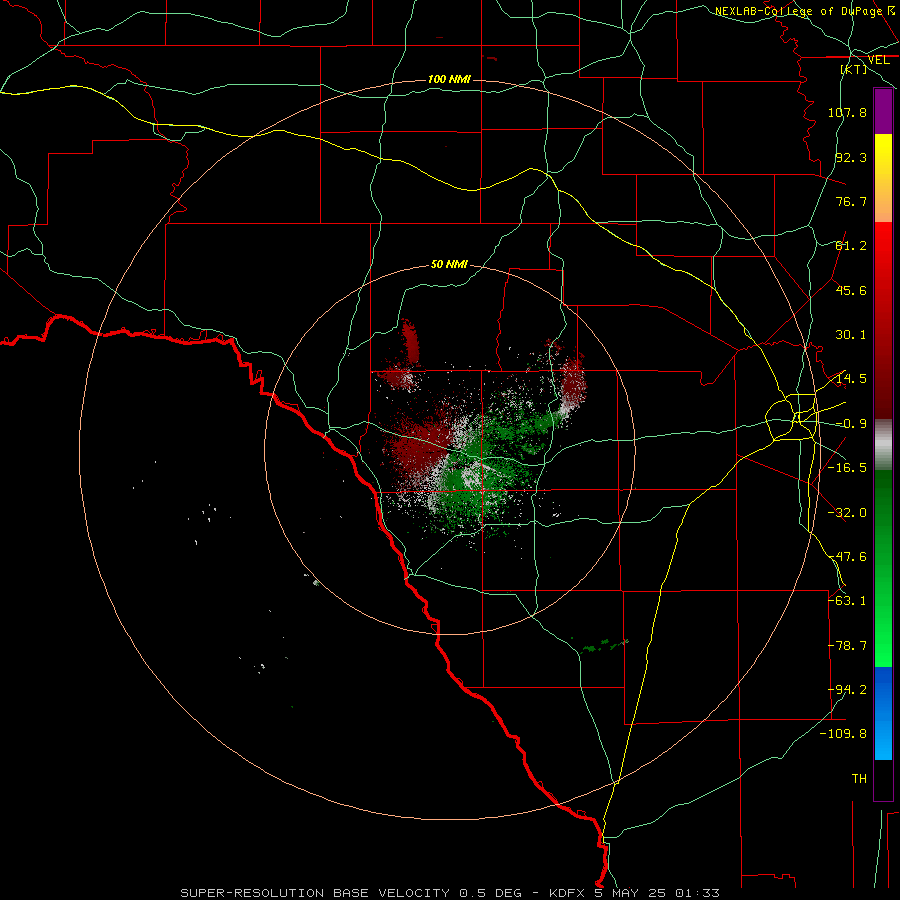Click the -32.0 velocity scale value

[x=847, y=513]
